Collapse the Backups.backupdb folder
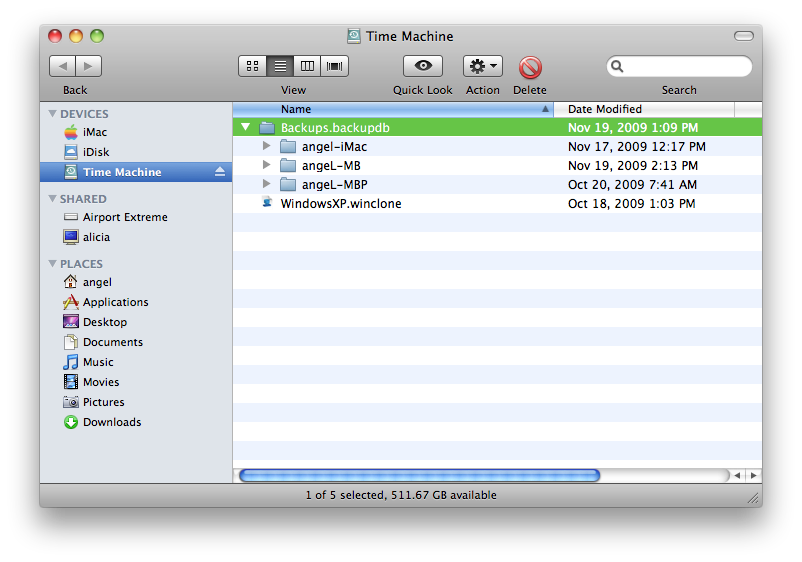The width and height of the screenshot is (802, 562). click(x=246, y=127)
